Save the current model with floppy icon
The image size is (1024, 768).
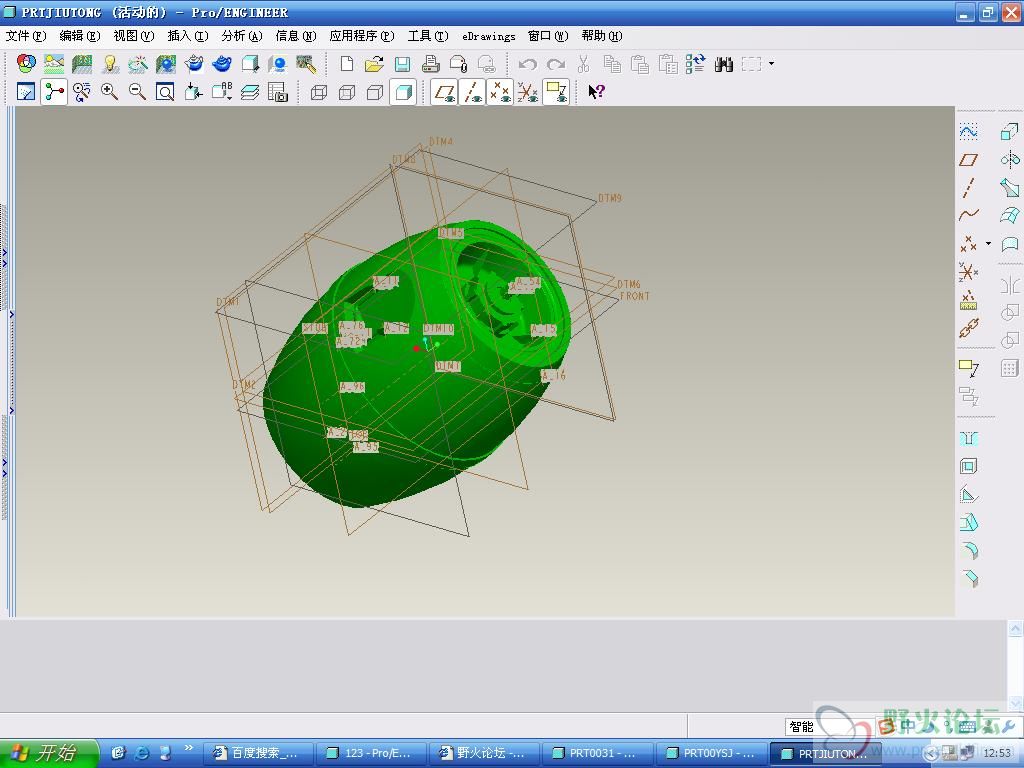click(x=402, y=64)
